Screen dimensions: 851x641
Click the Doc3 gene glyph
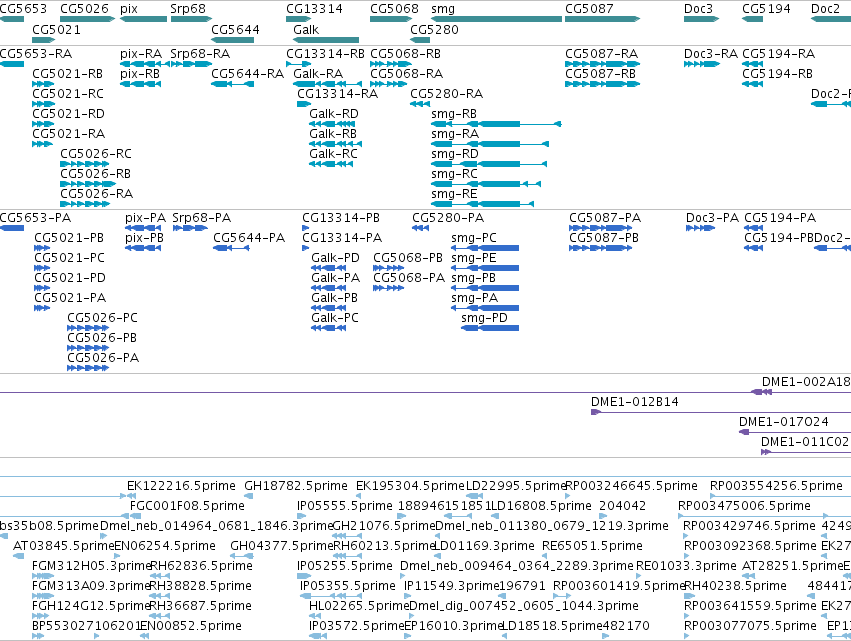[702, 19]
